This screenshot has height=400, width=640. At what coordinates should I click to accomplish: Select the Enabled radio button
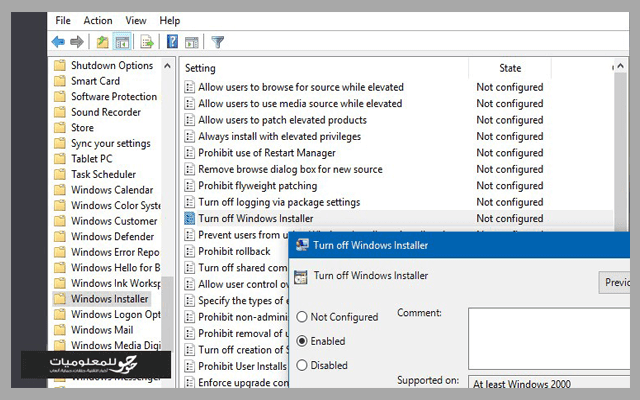[303, 341]
